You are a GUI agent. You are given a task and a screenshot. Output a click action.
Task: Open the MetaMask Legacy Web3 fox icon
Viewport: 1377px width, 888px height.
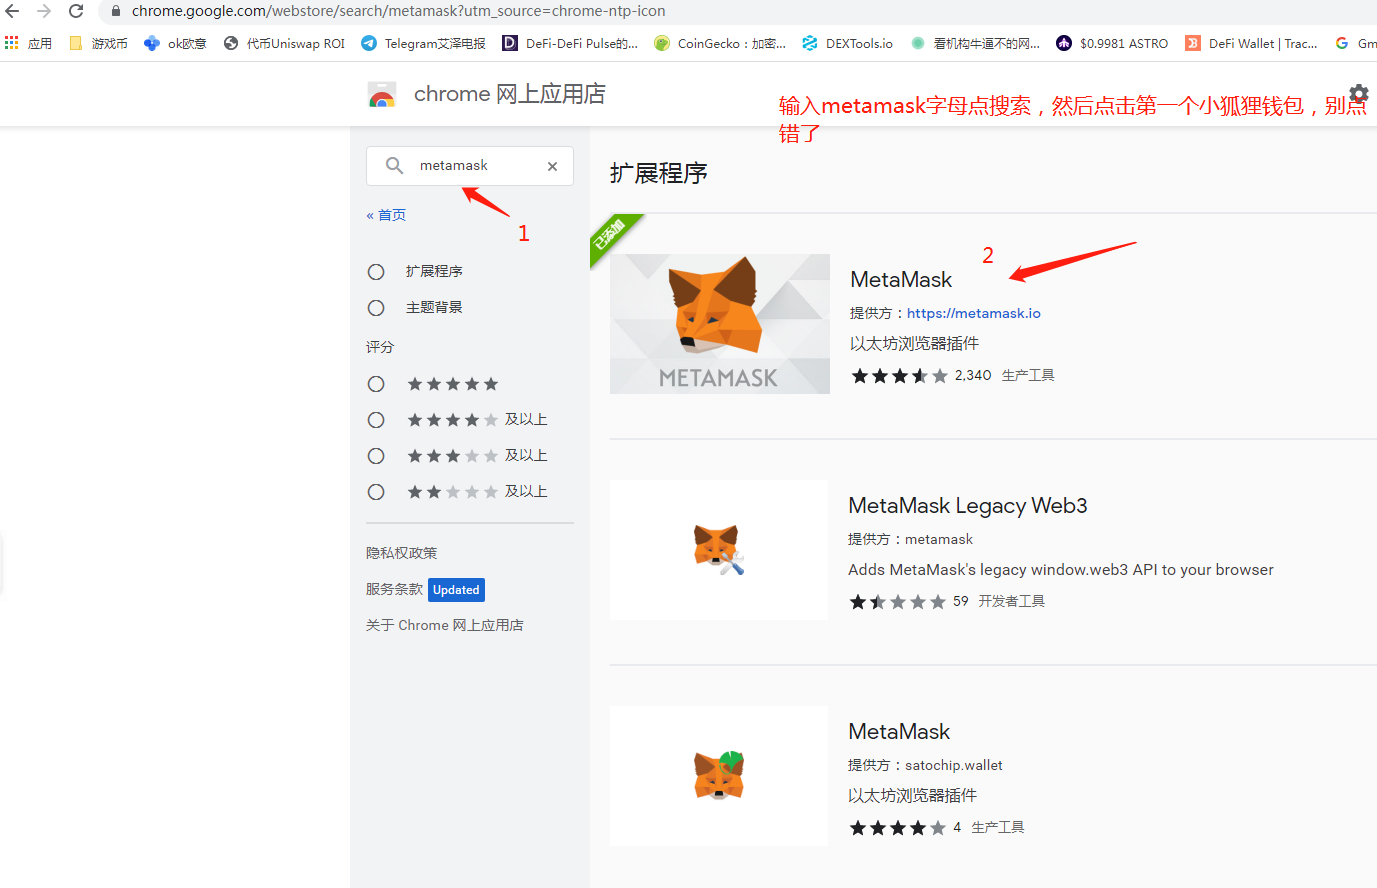(x=719, y=550)
